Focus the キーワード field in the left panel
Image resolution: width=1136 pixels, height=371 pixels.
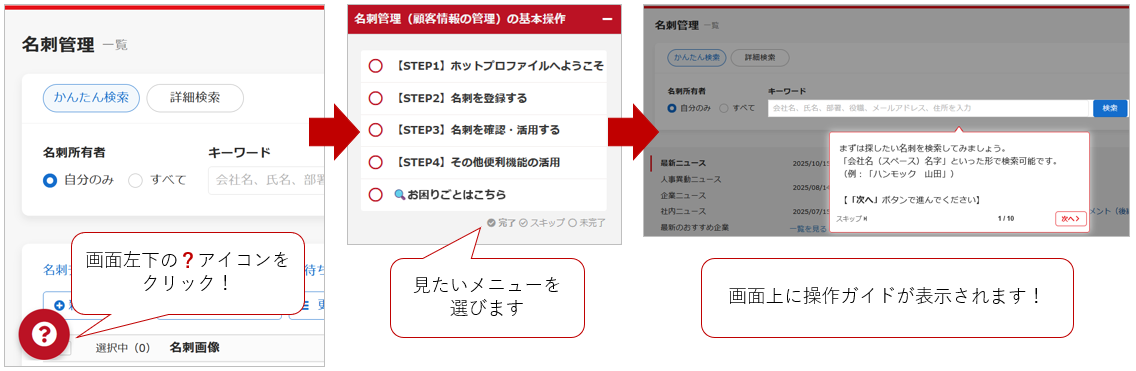tap(267, 180)
